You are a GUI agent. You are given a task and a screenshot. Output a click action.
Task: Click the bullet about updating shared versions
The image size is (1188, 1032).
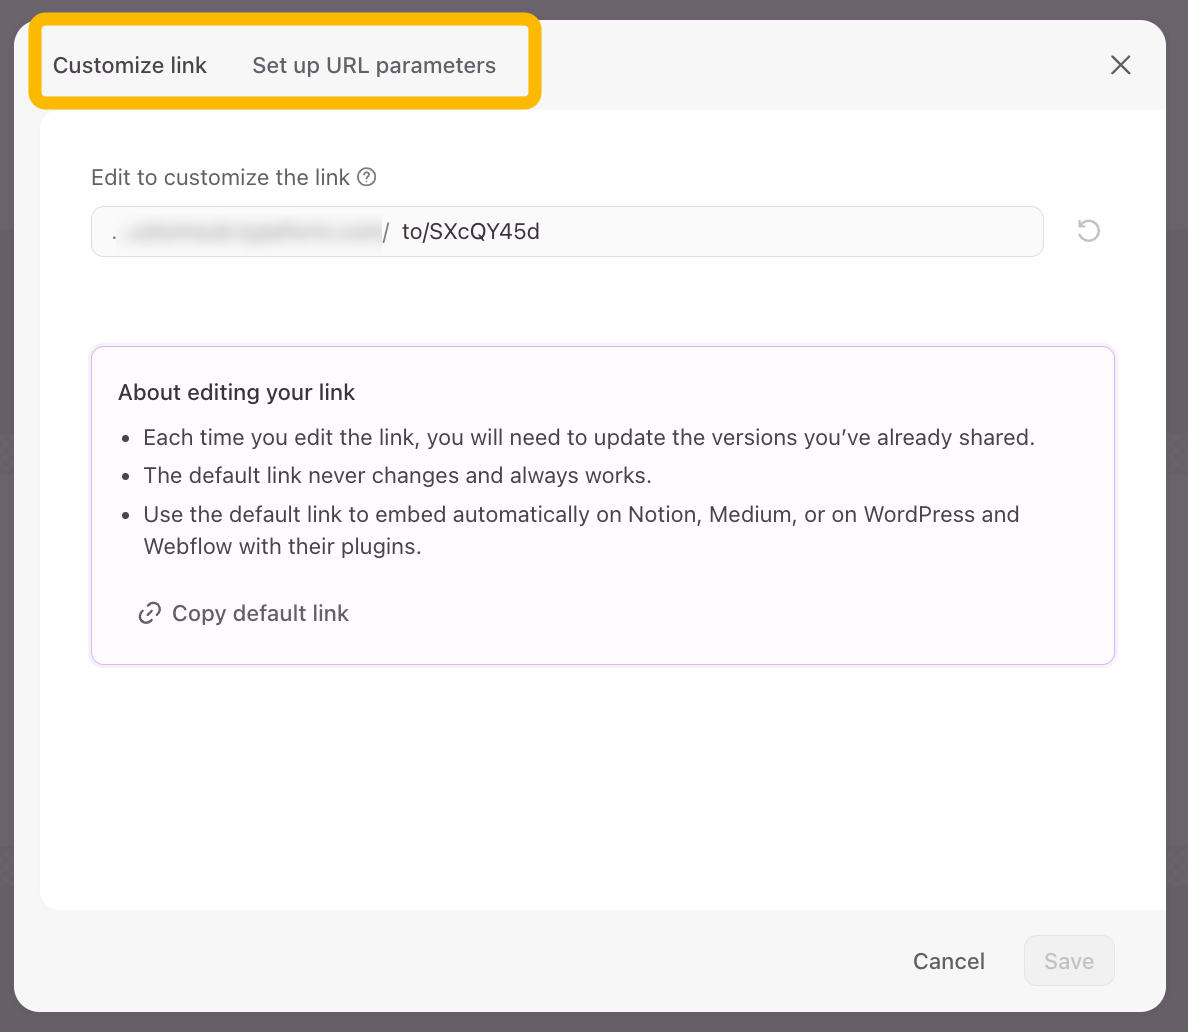[x=589, y=437]
